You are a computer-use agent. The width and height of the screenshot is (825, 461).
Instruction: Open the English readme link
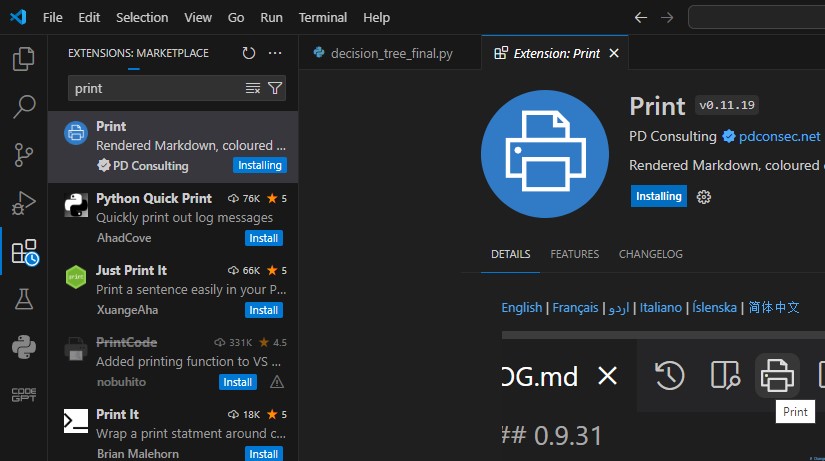[521, 307]
